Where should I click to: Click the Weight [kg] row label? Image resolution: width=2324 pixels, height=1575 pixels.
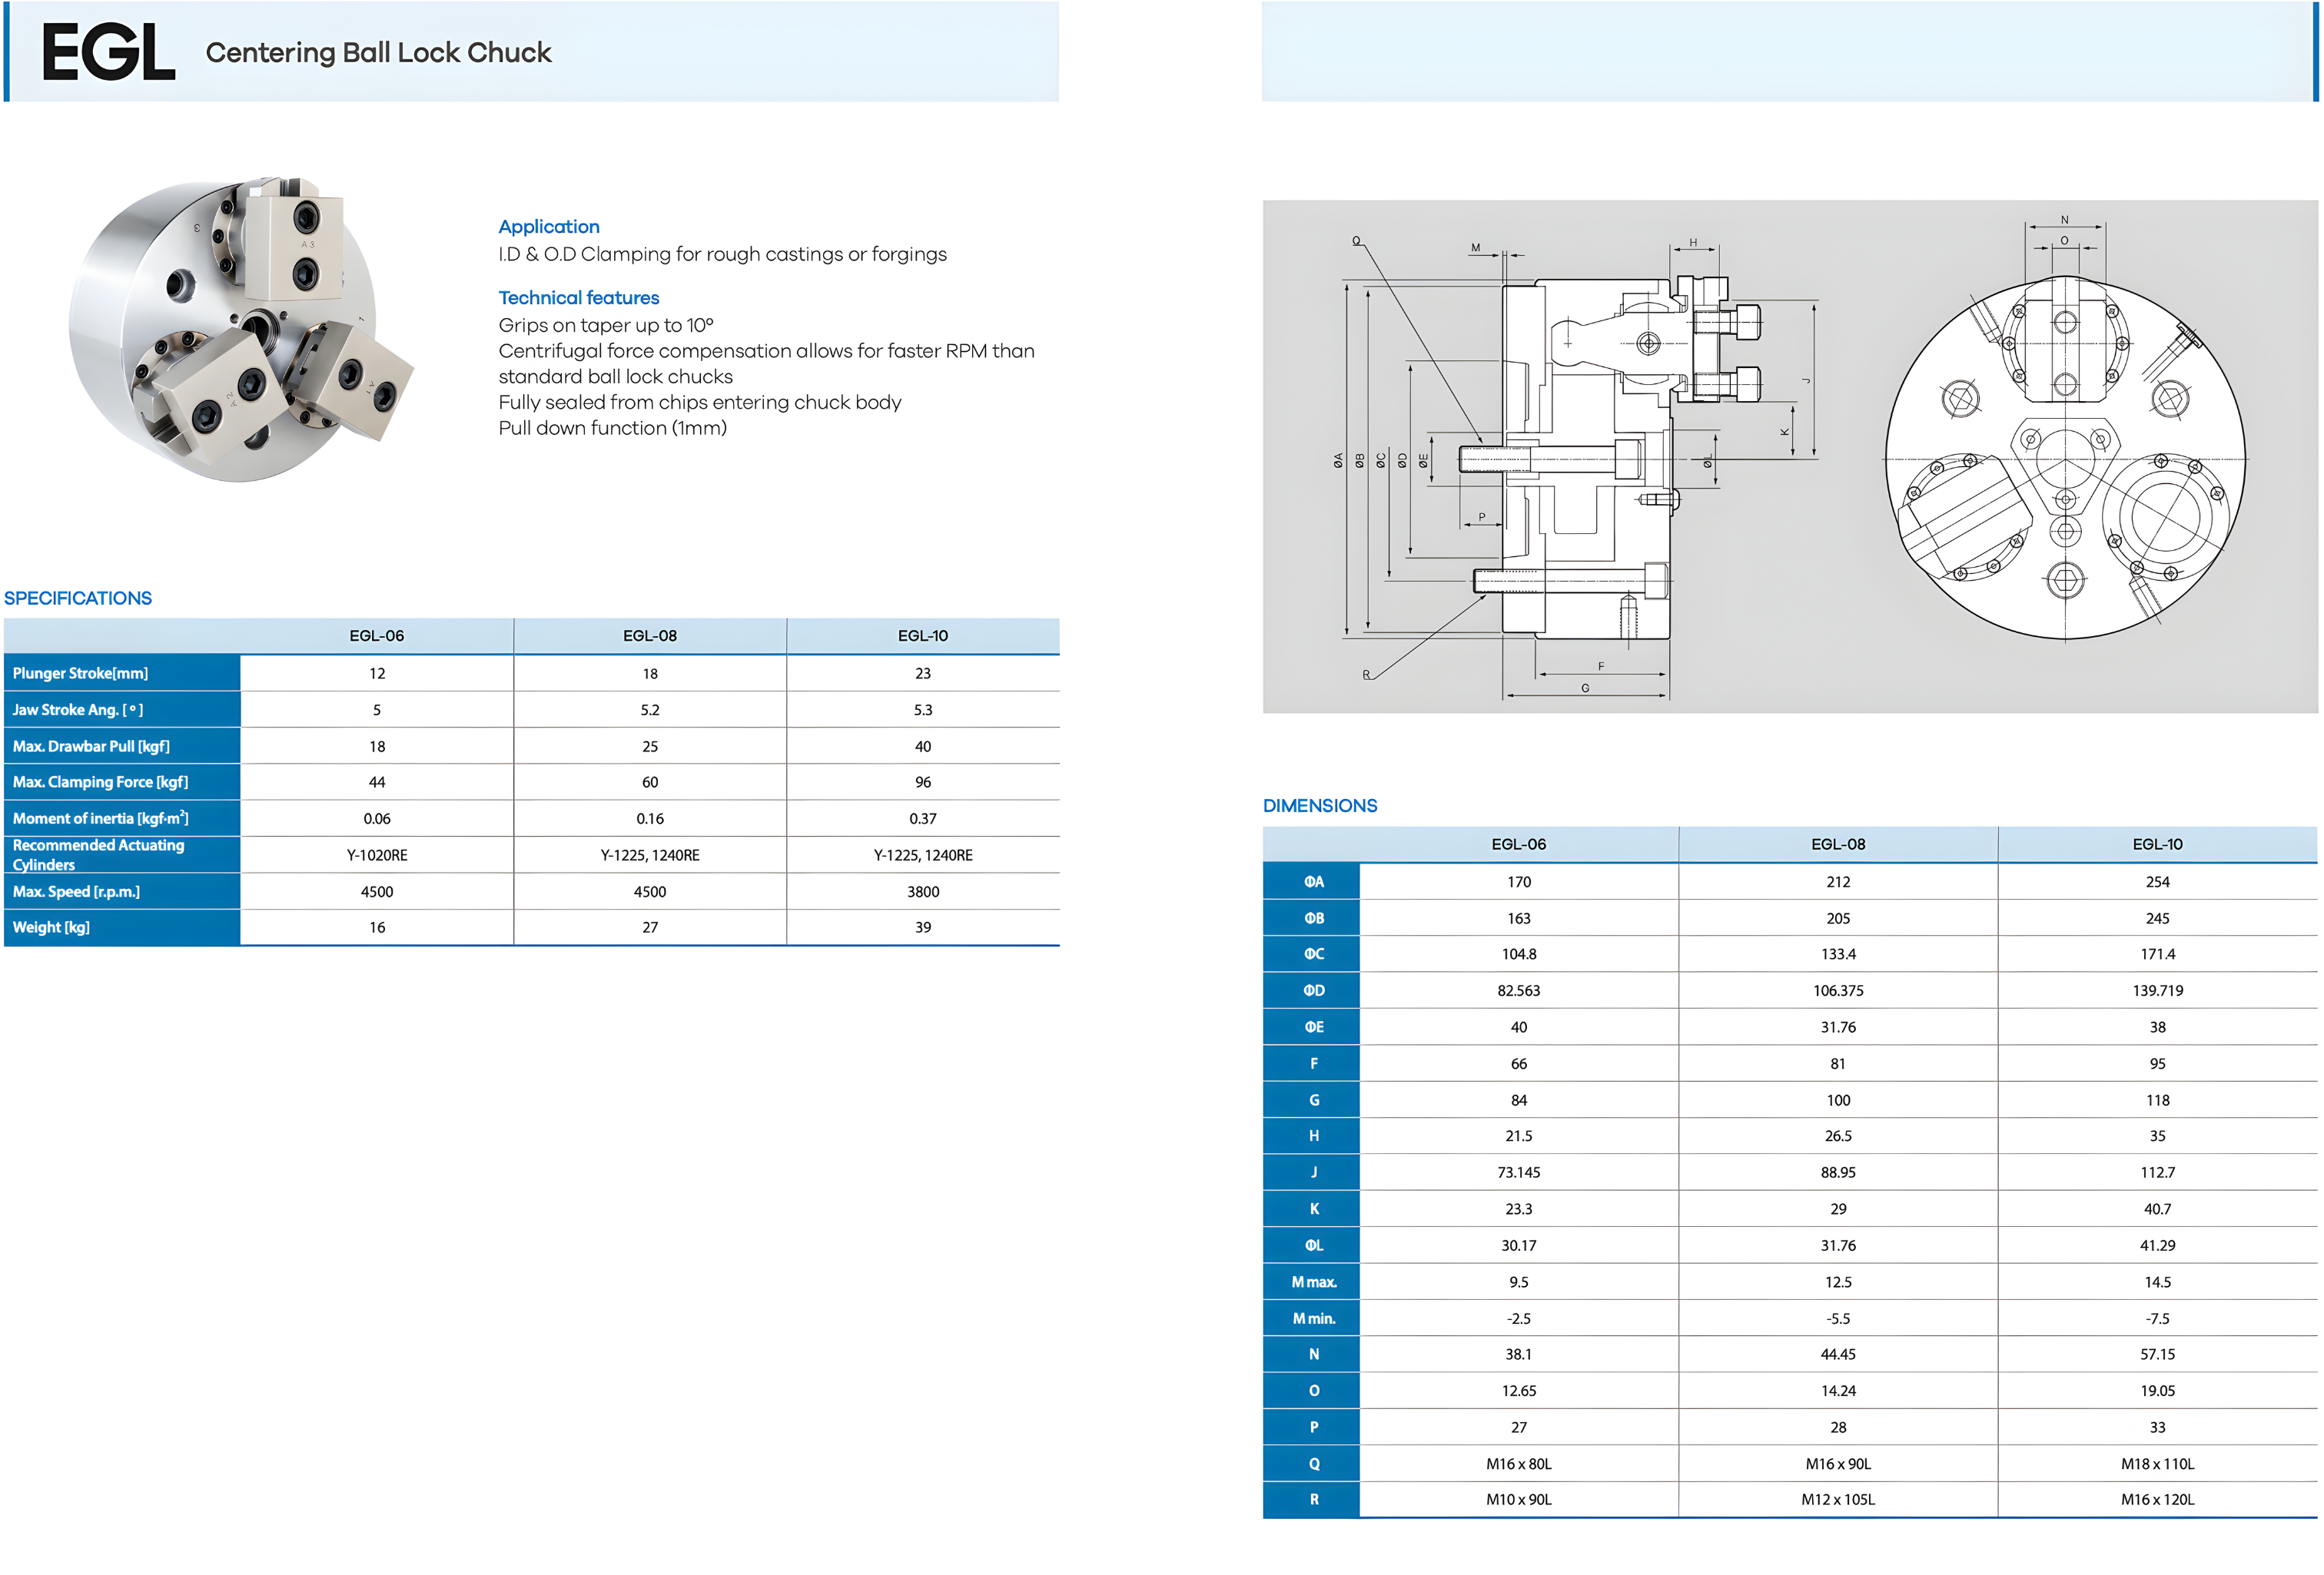[x=51, y=927]
